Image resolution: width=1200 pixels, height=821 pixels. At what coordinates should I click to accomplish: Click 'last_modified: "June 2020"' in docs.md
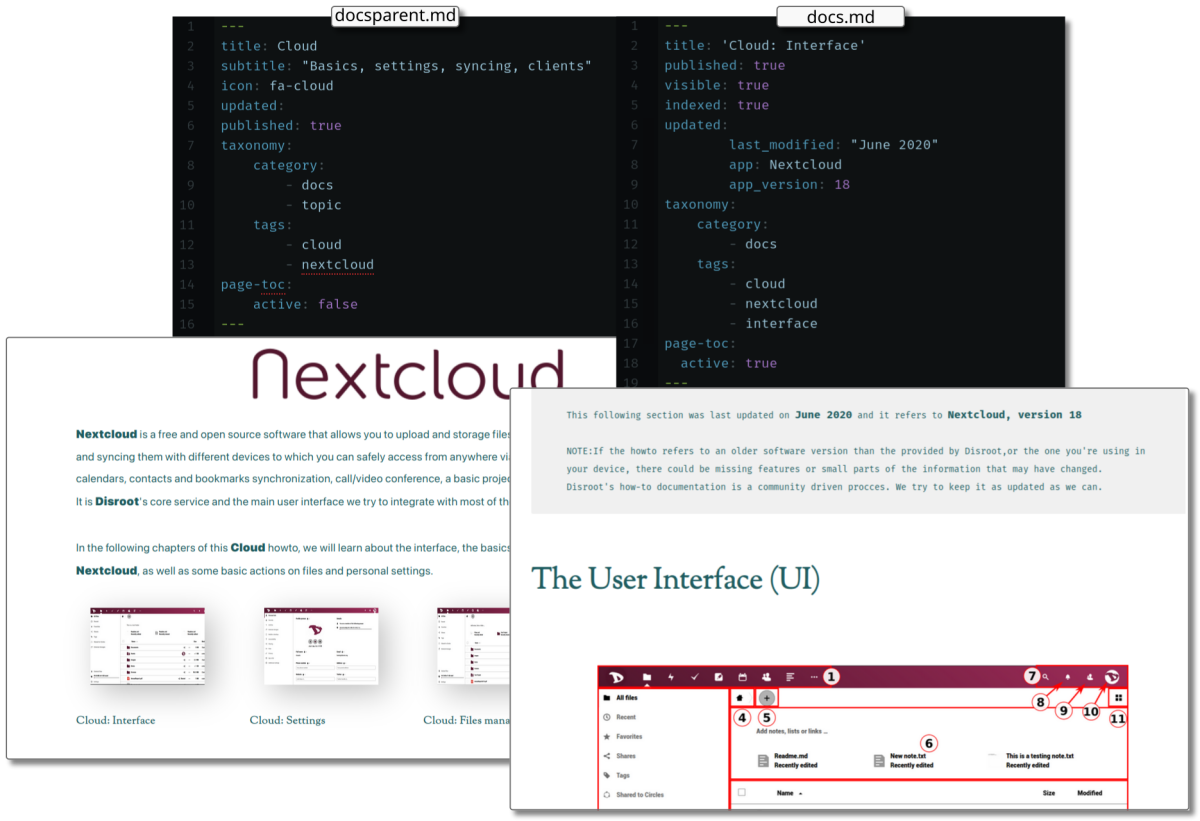point(834,145)
